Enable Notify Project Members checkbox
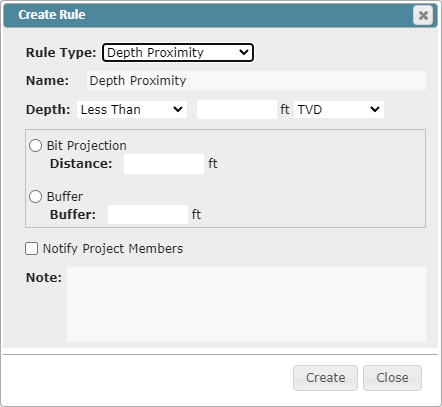This screenshot has width=442, height=407. click(32, 249)
